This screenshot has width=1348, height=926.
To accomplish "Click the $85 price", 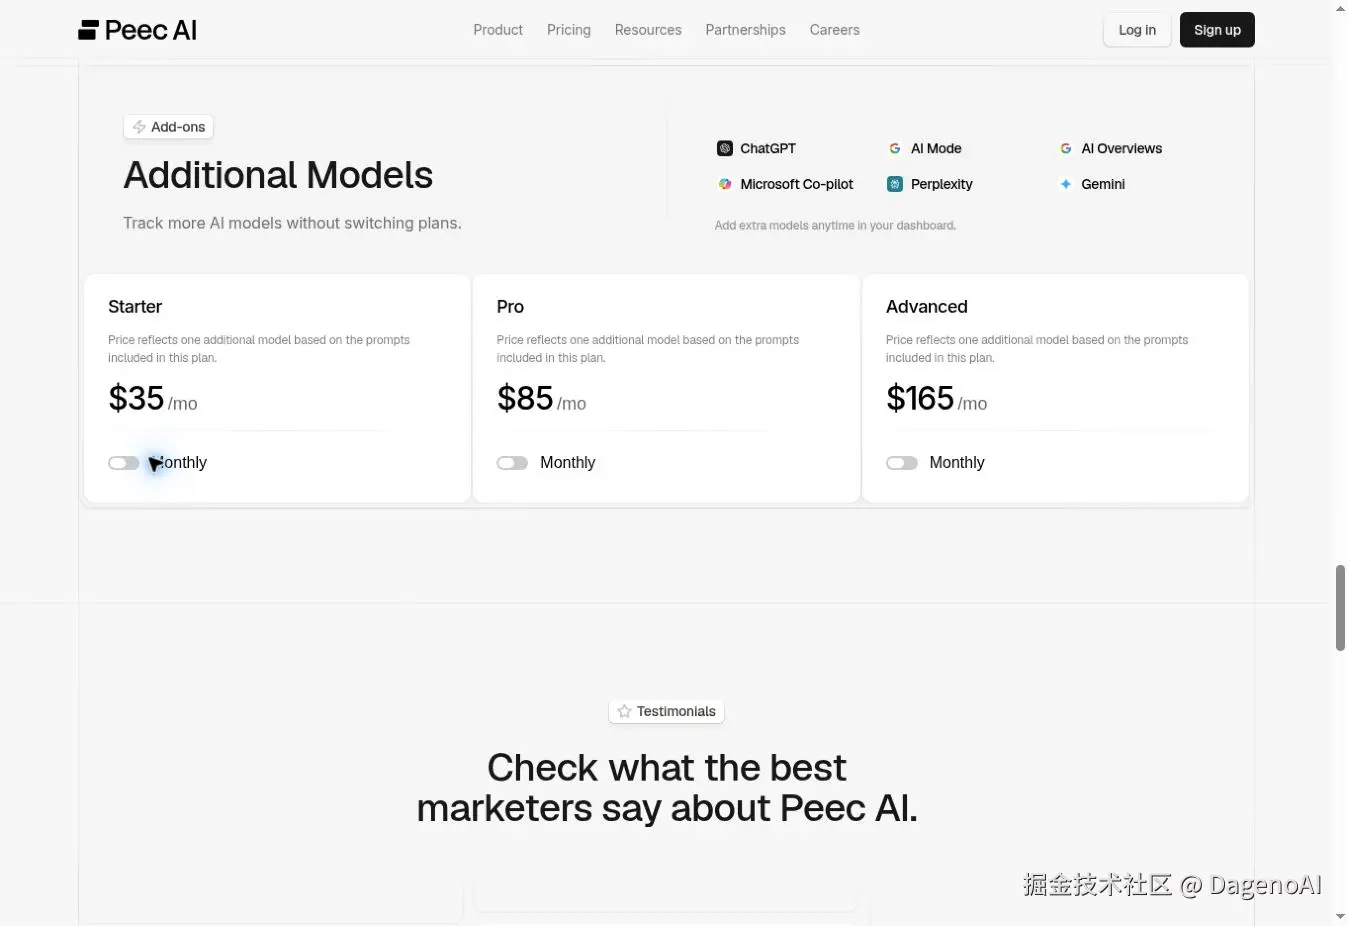I will click(x=525, y=398).
